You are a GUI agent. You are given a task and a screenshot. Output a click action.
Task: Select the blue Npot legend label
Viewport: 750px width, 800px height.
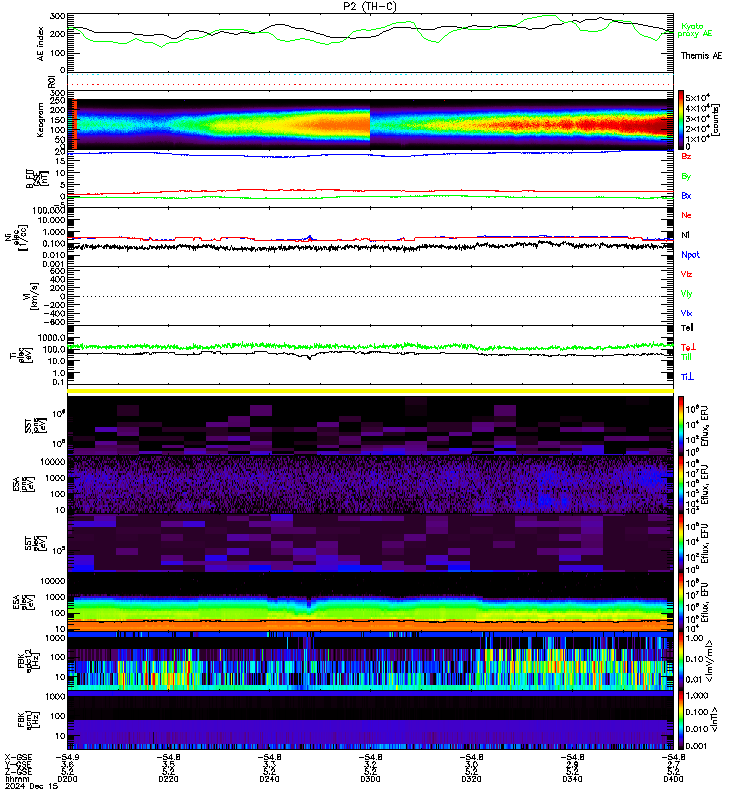690,255
